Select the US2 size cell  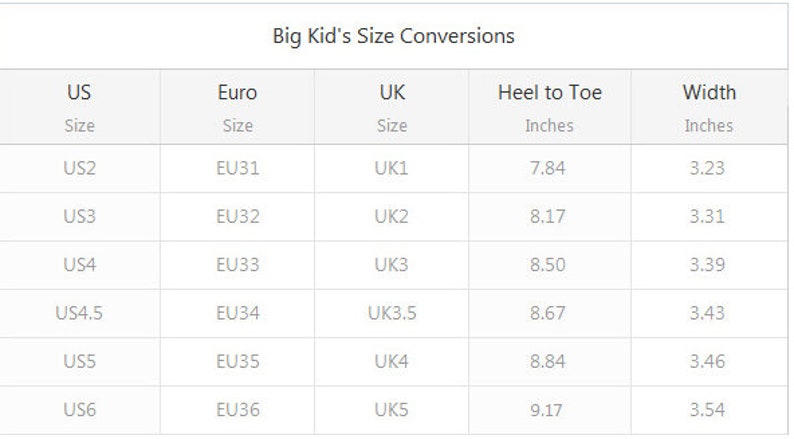coord(80,168)
